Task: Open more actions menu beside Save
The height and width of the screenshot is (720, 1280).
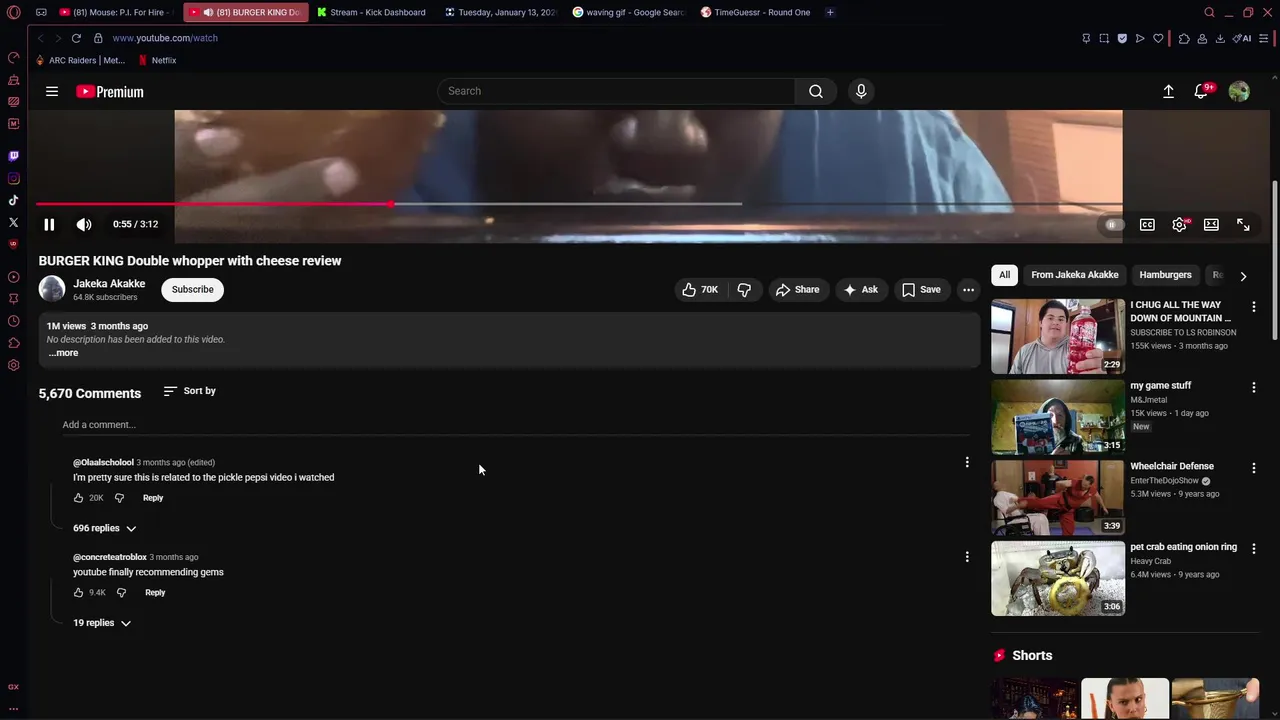Action: point(968,290)
